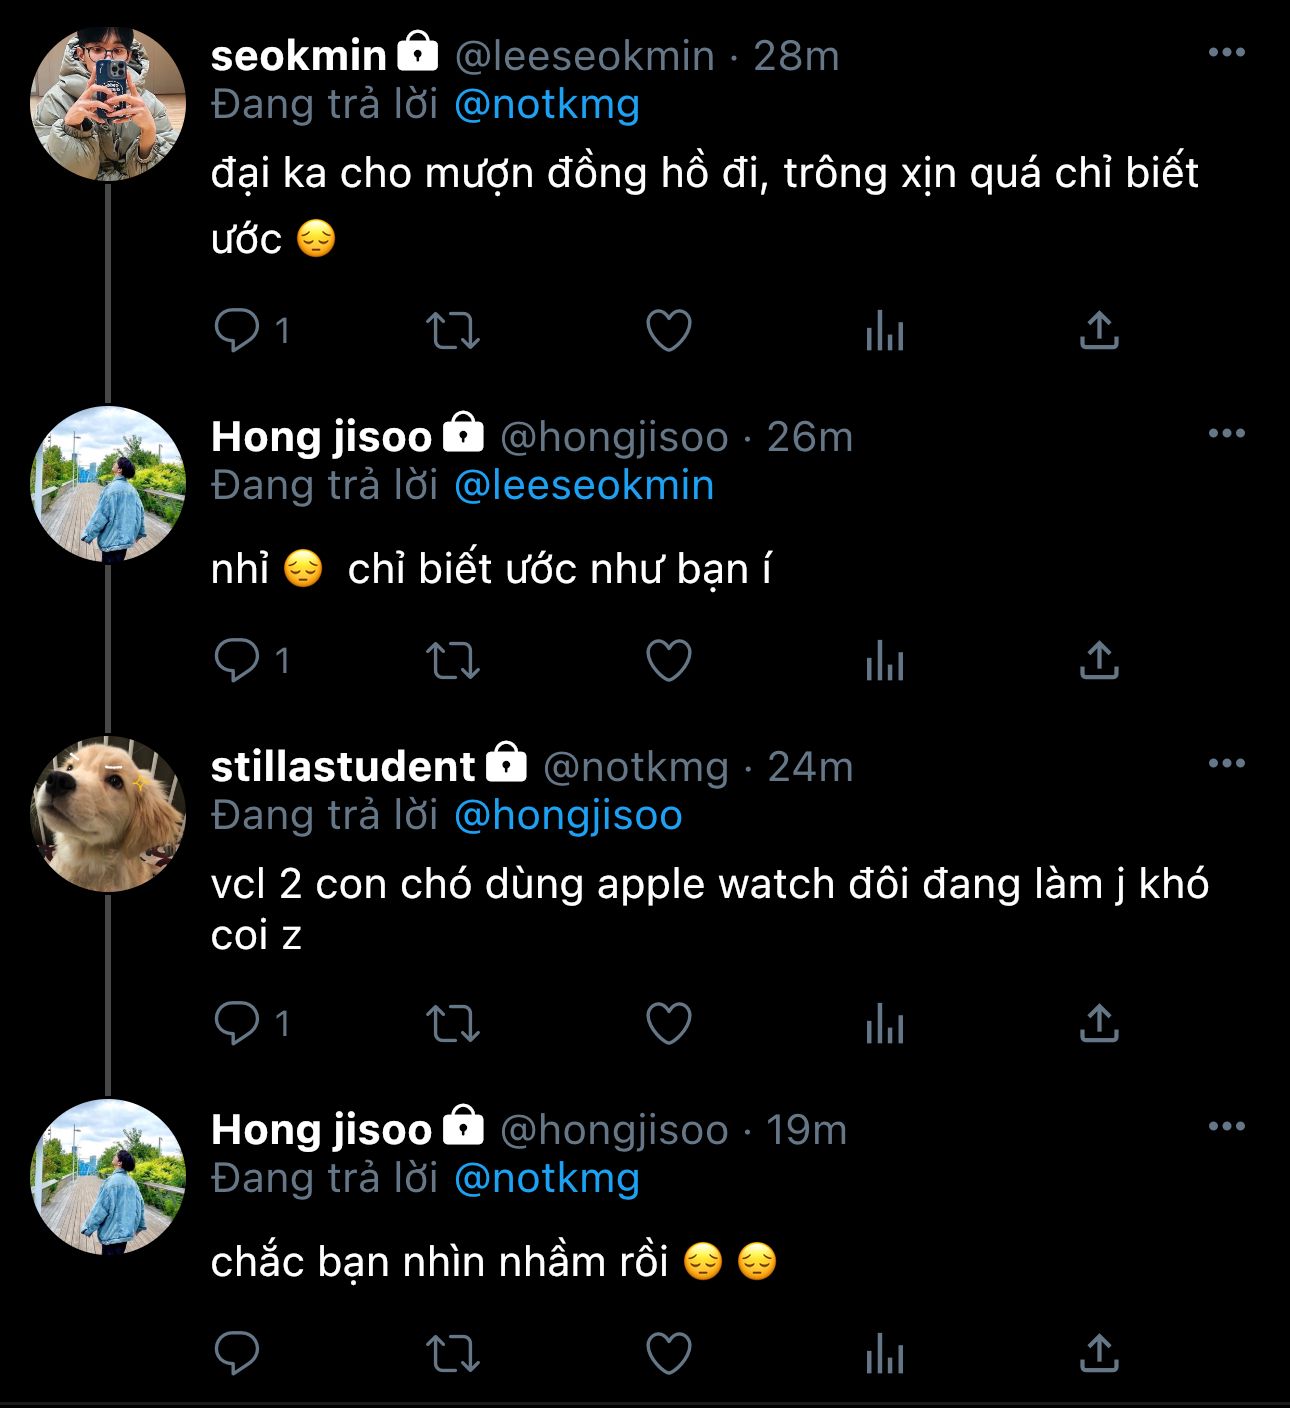Like stillastudent's apple watch tweet
Viewport: 1290px width, 1408px height.
point(669,1023)
